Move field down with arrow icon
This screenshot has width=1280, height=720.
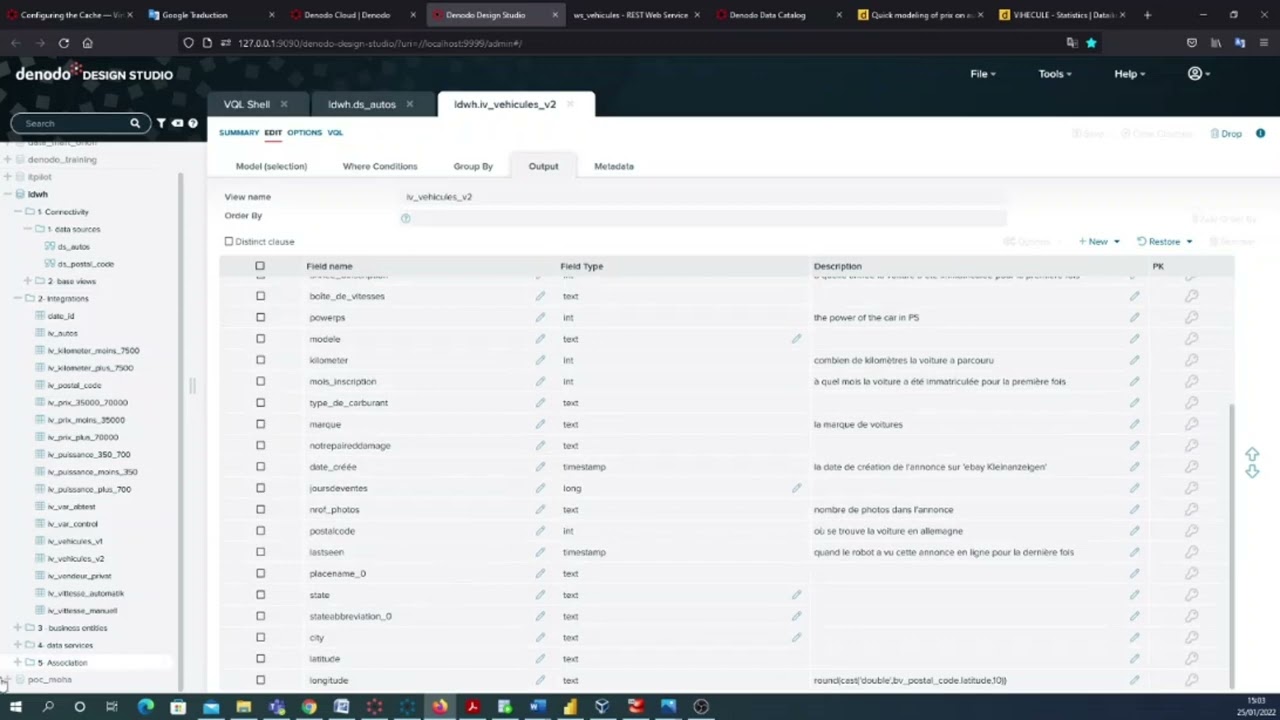tap(1252, 471)
